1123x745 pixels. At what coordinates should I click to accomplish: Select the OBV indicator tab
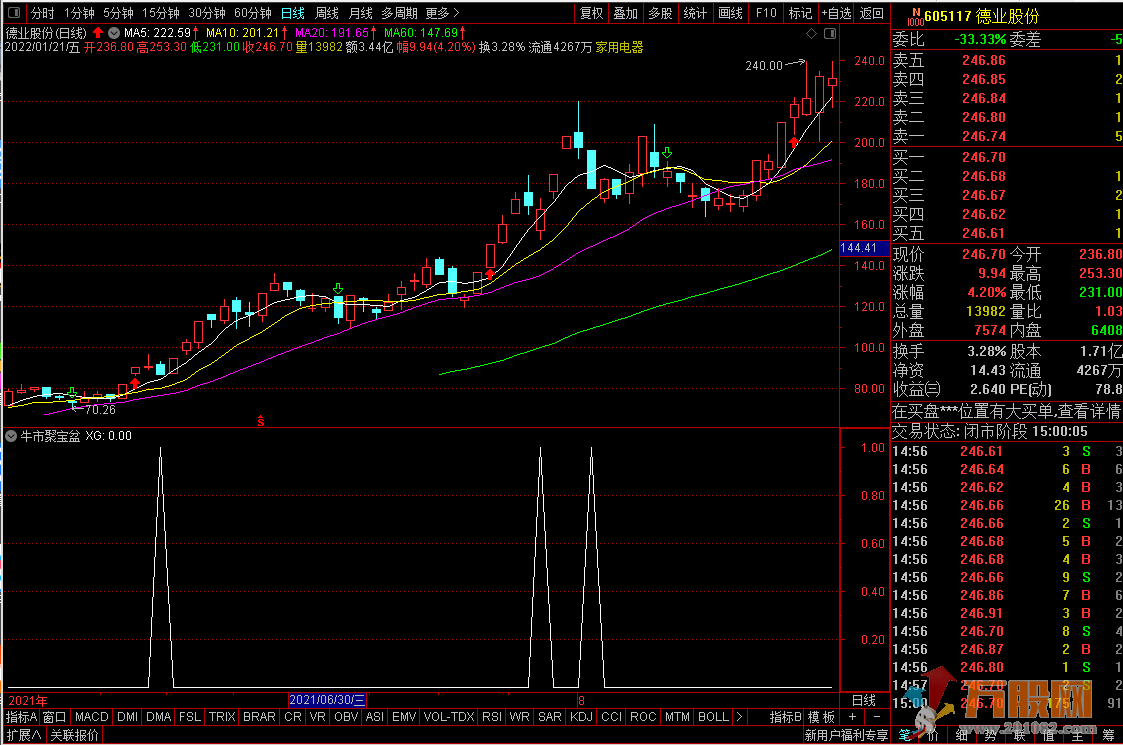click(346, 716)
